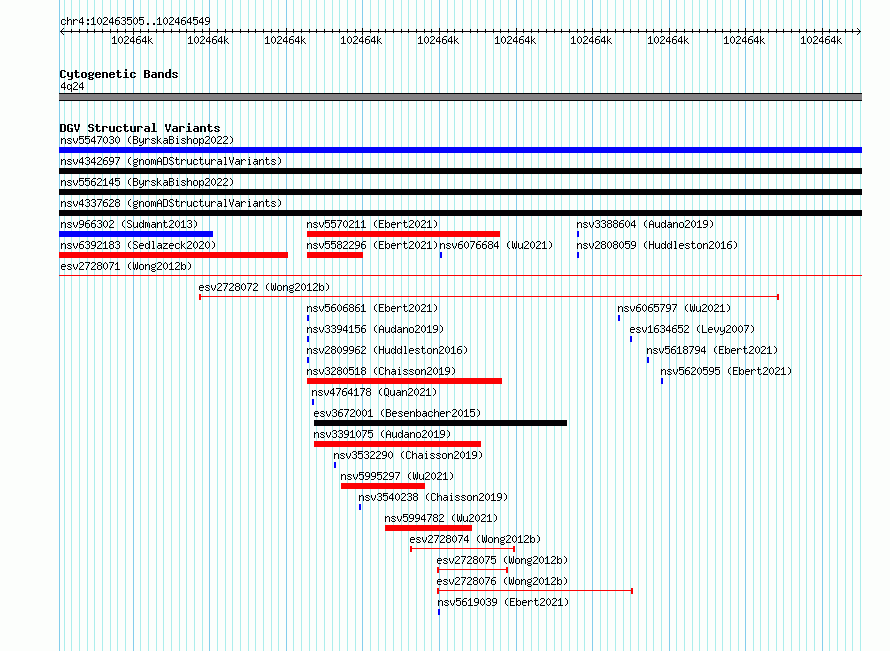Open nsv4764178 (Quan2021) variant
Viewport: 890px width, 651px height.
point(375,392)
